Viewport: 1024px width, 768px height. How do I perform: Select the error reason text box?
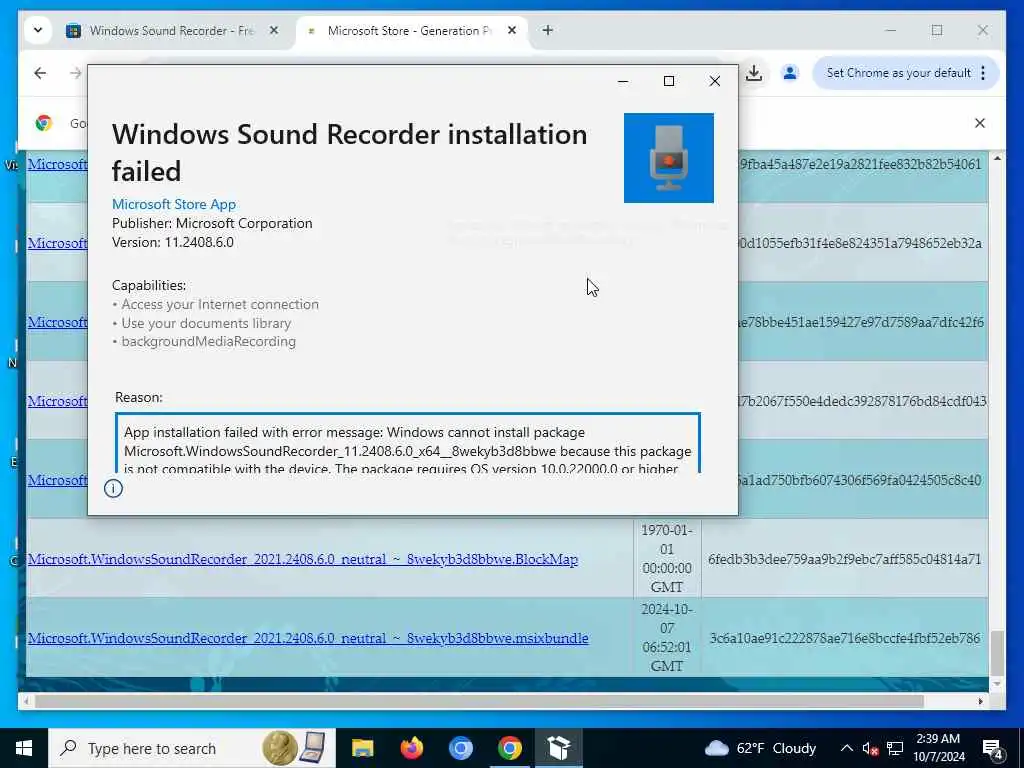click(408, 443)
